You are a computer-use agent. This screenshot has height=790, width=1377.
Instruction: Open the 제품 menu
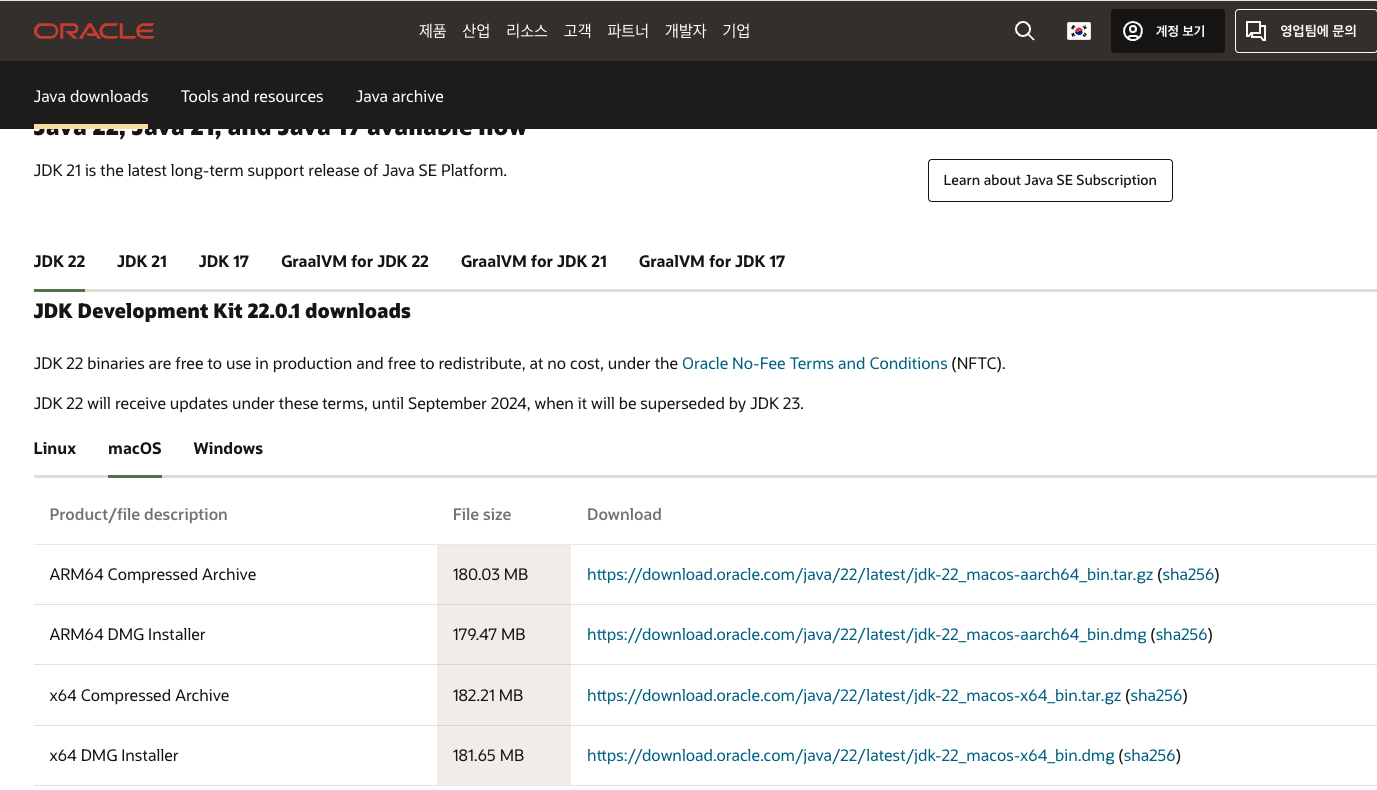[432, 31]
